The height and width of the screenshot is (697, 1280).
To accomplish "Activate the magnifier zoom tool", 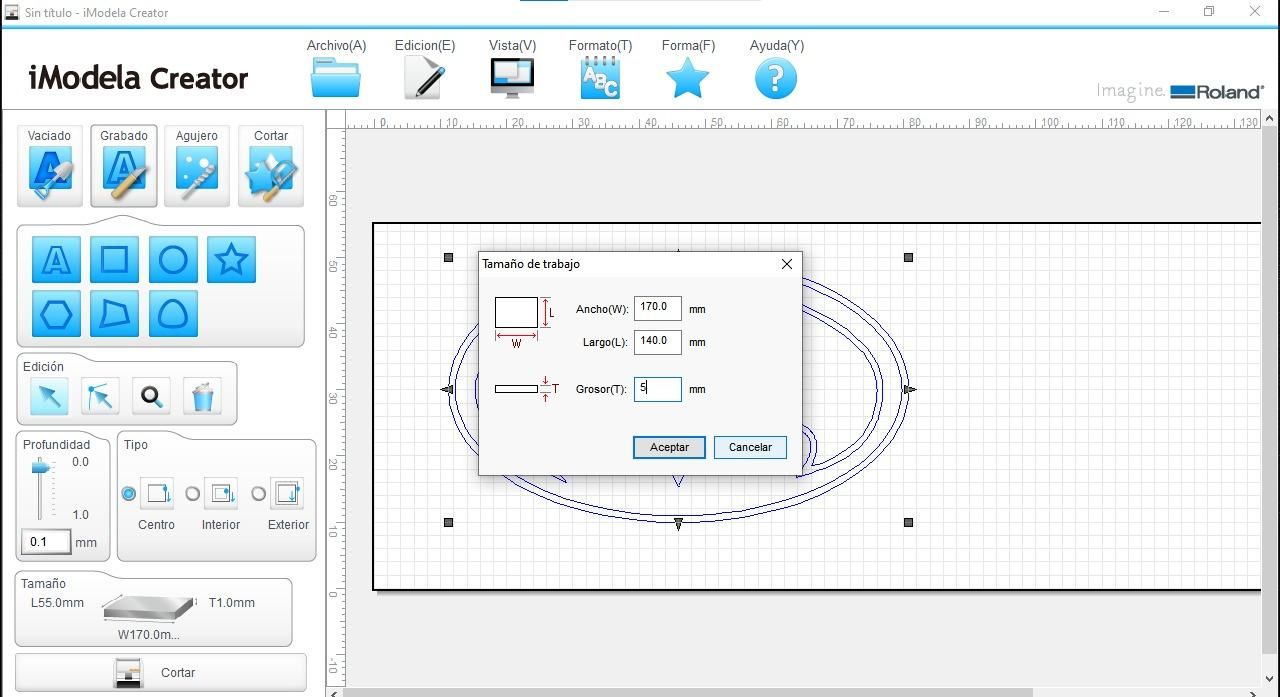I will click(152, 397).
